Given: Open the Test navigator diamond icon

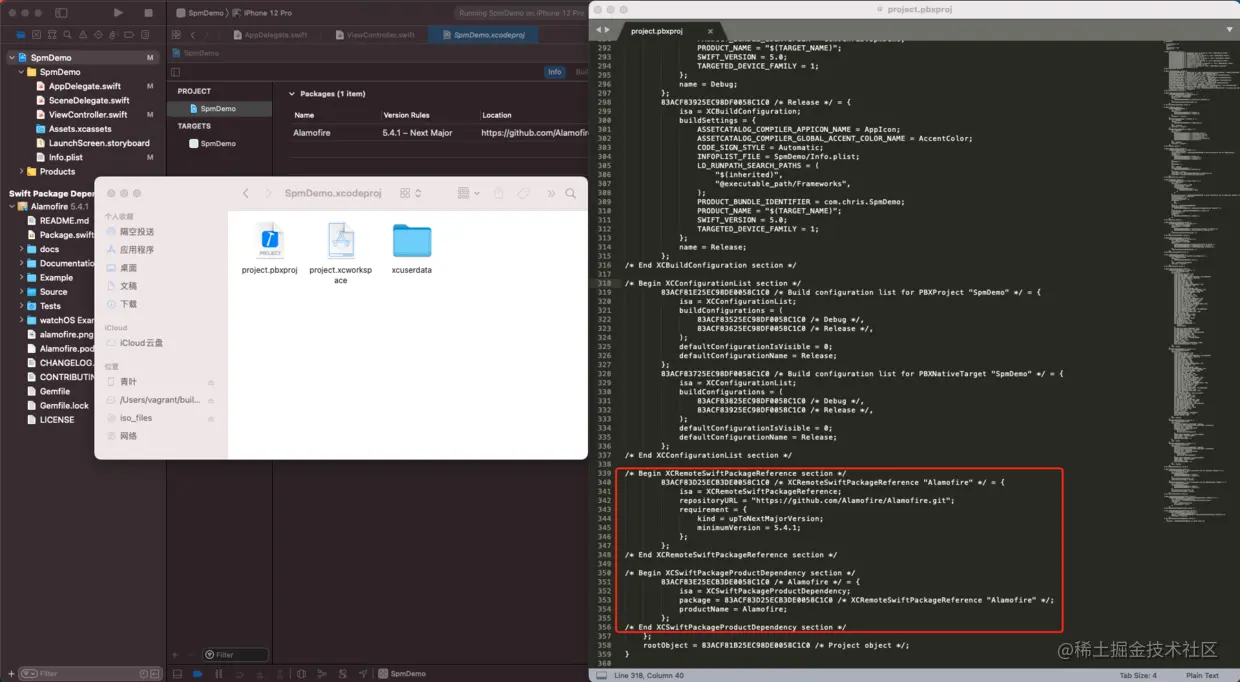Looking at the screenshot, I should pyautogui.click(x=97, y=33).
